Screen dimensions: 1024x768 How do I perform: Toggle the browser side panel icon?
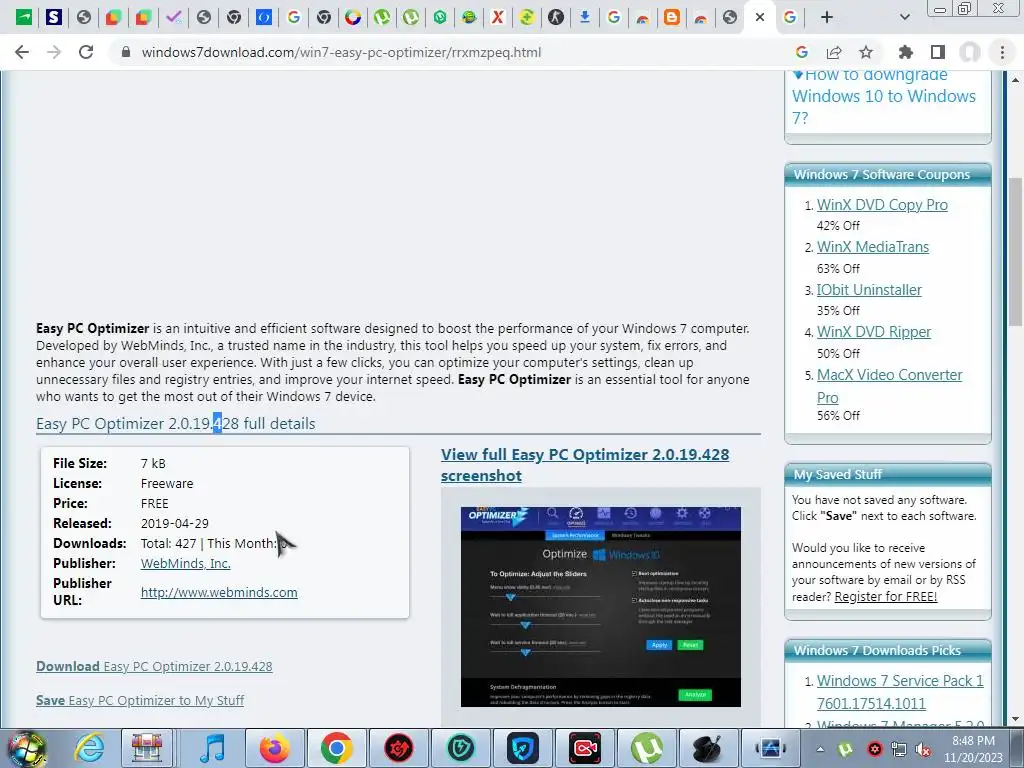(938, 52)
